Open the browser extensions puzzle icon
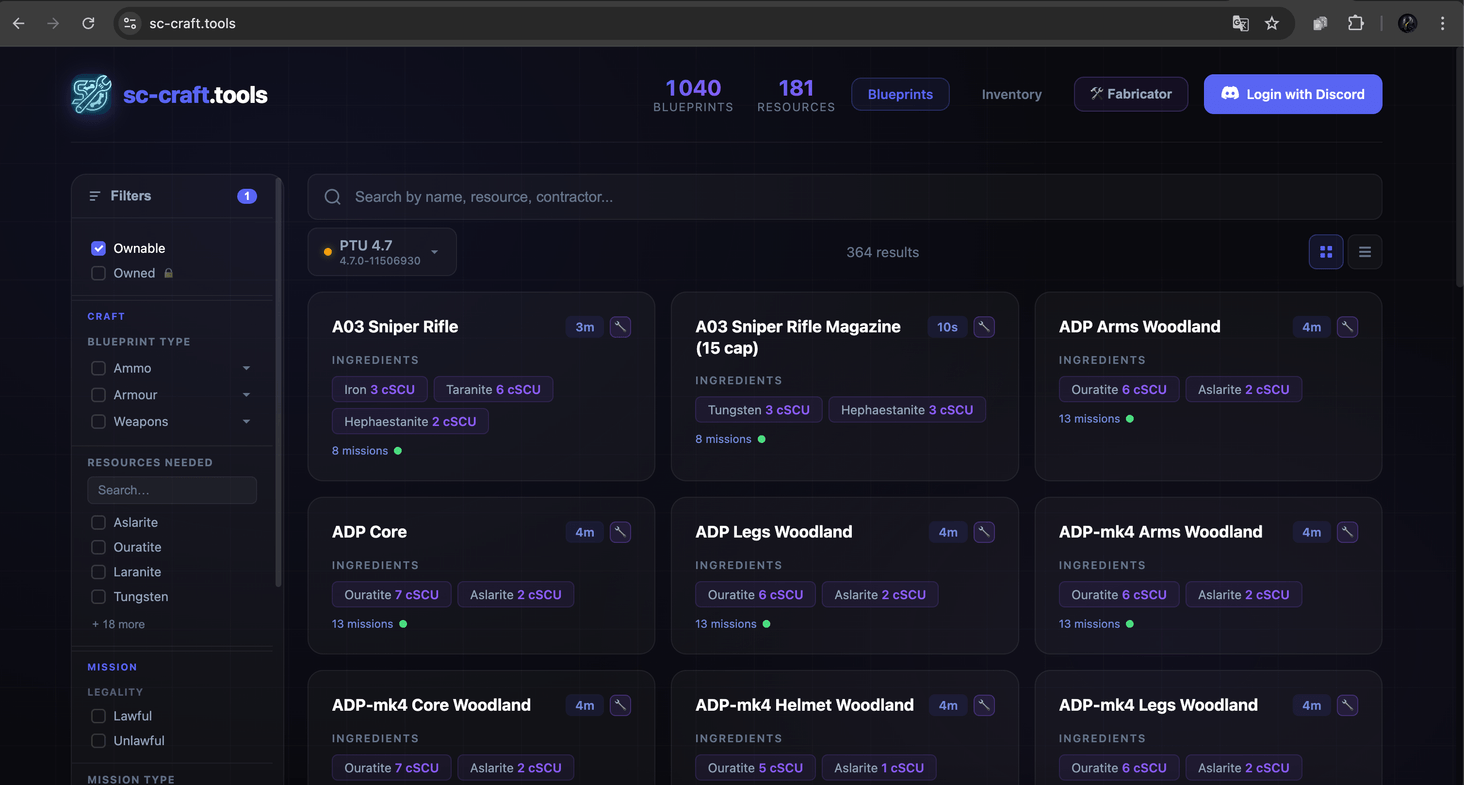 [1356, 22]
